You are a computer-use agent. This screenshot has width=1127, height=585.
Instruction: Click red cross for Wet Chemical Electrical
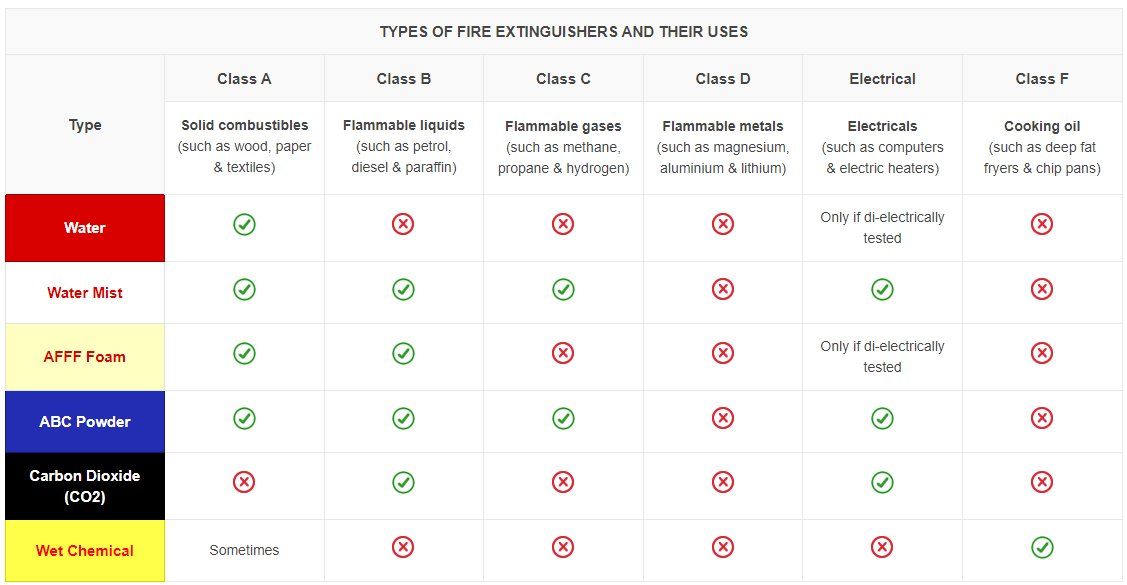(882, 548)
